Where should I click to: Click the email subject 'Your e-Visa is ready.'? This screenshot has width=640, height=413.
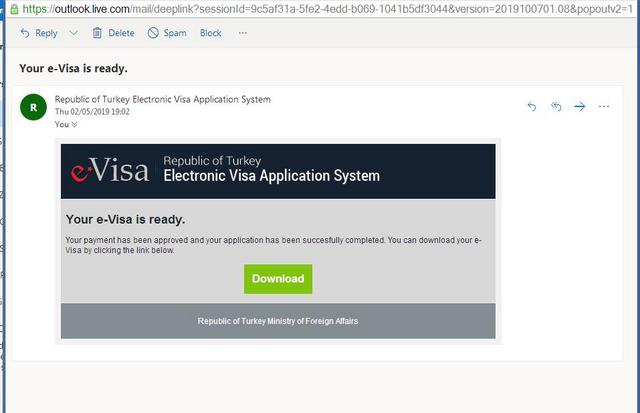[73, 69]
